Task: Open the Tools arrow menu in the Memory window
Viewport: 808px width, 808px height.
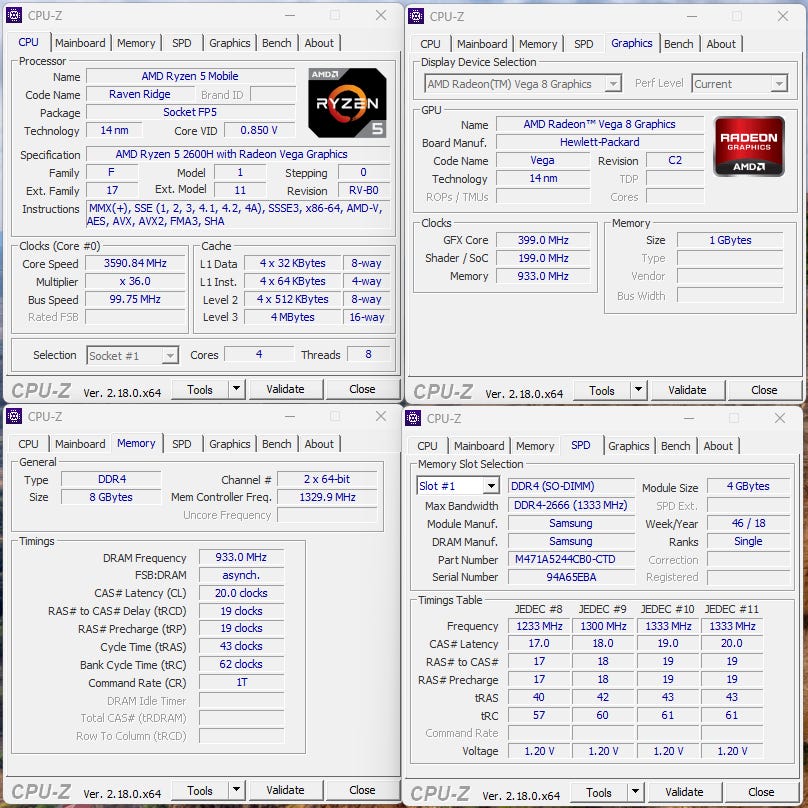Action: (236, 790)
